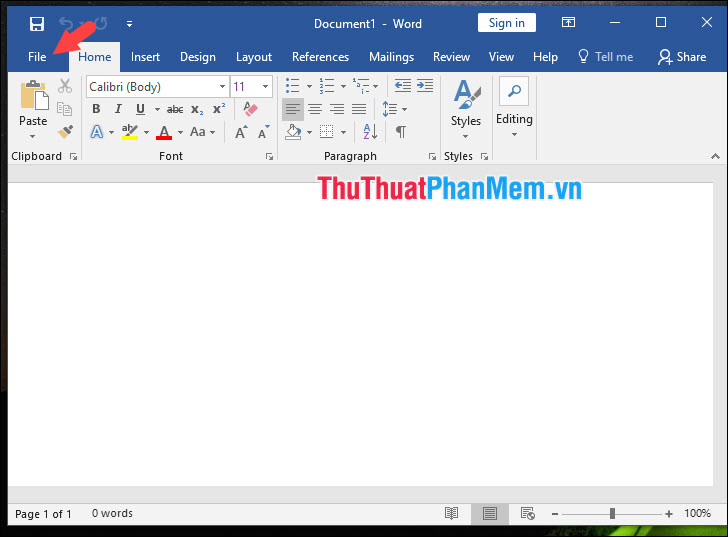Image resolution: width=728 pixels, height=537 pixels.
Task: Click Borders grid icon
Action: click(326, 132)
